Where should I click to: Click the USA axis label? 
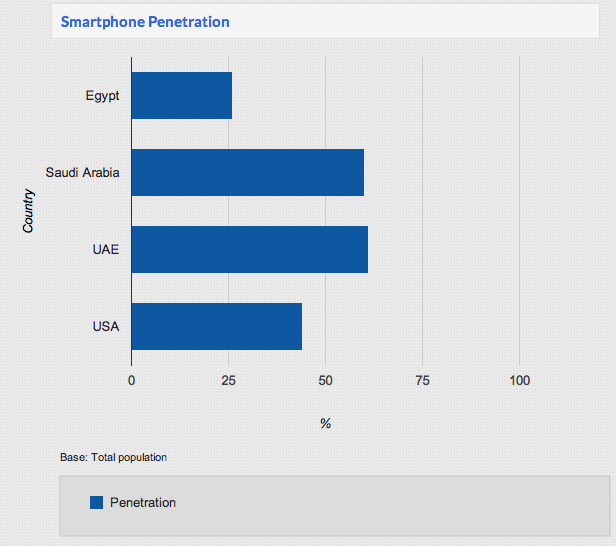[106, 326]
